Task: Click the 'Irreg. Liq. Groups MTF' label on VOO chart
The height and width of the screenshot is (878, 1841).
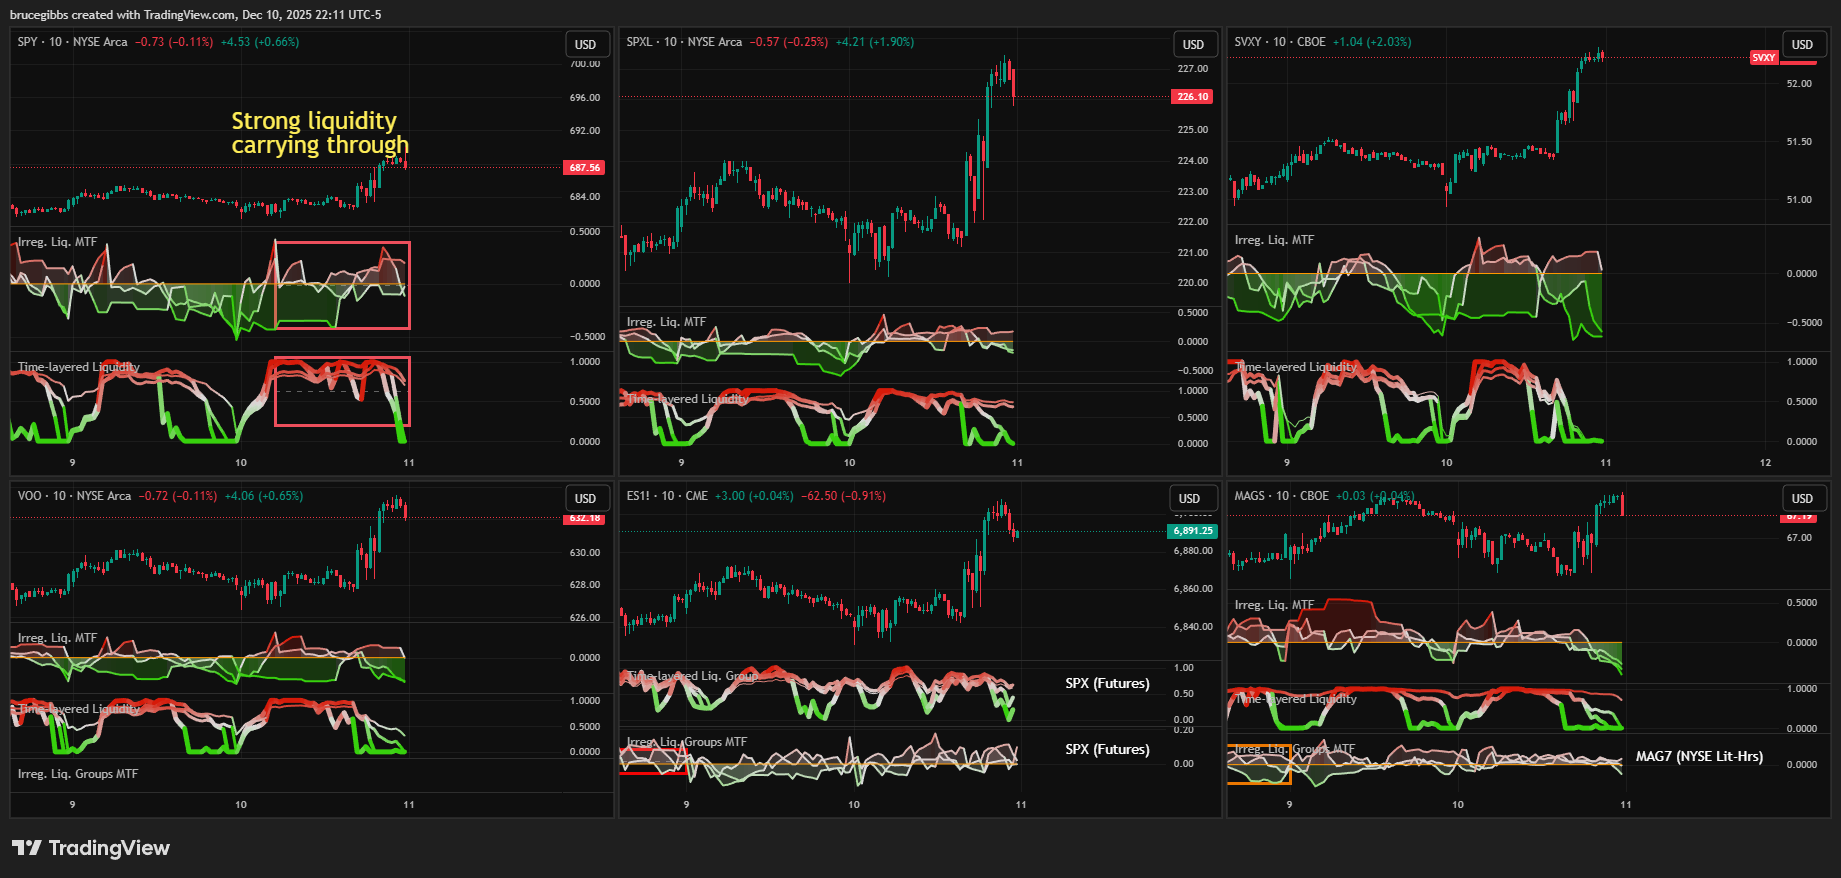Action: point(78,774)
